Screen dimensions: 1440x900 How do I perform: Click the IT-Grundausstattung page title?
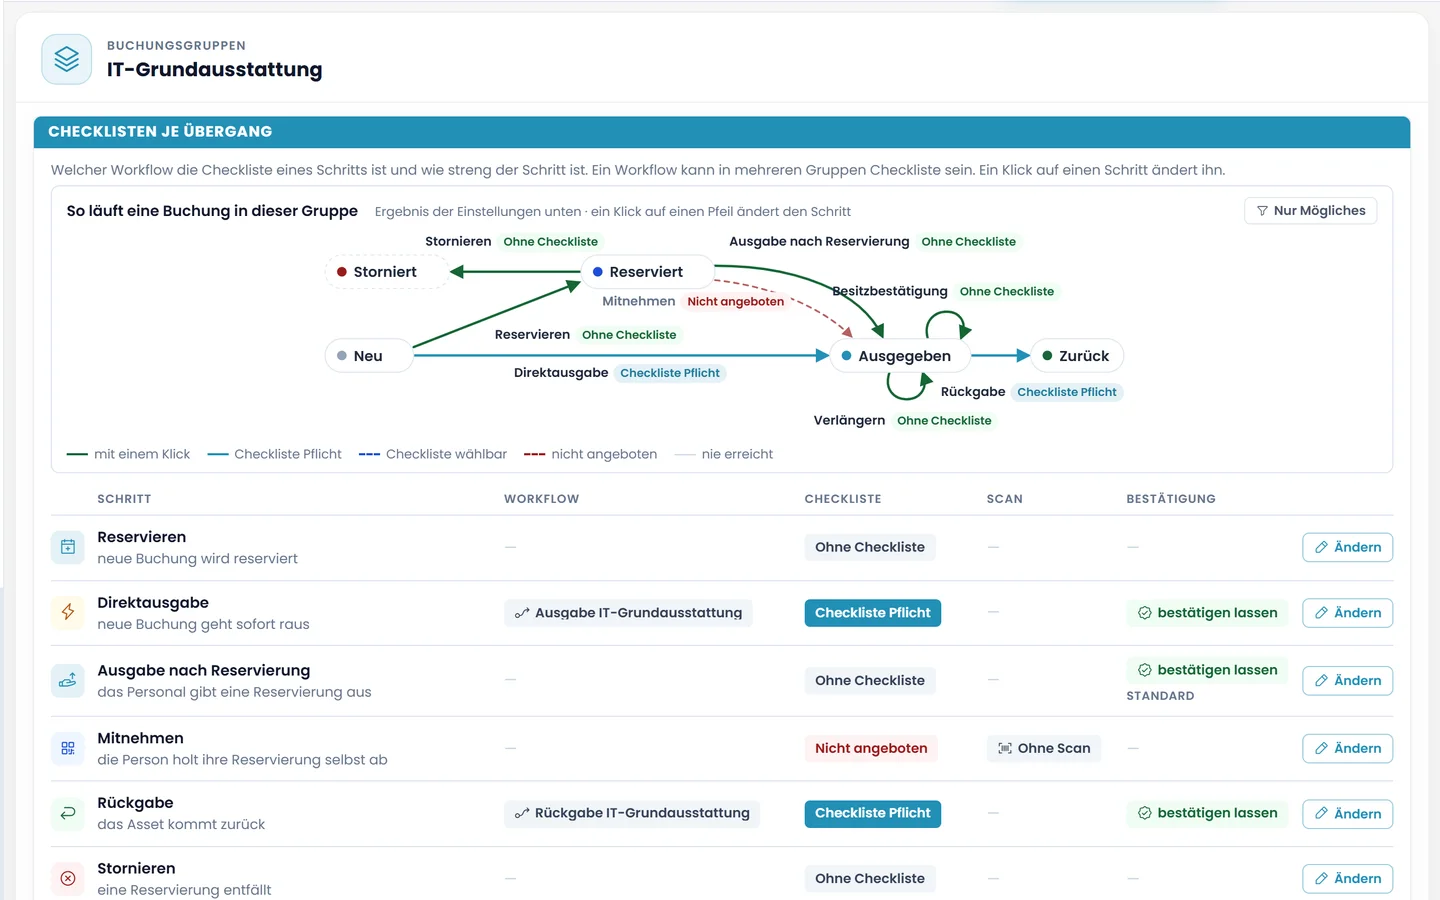pyautogui.click(x=215, y=70)
